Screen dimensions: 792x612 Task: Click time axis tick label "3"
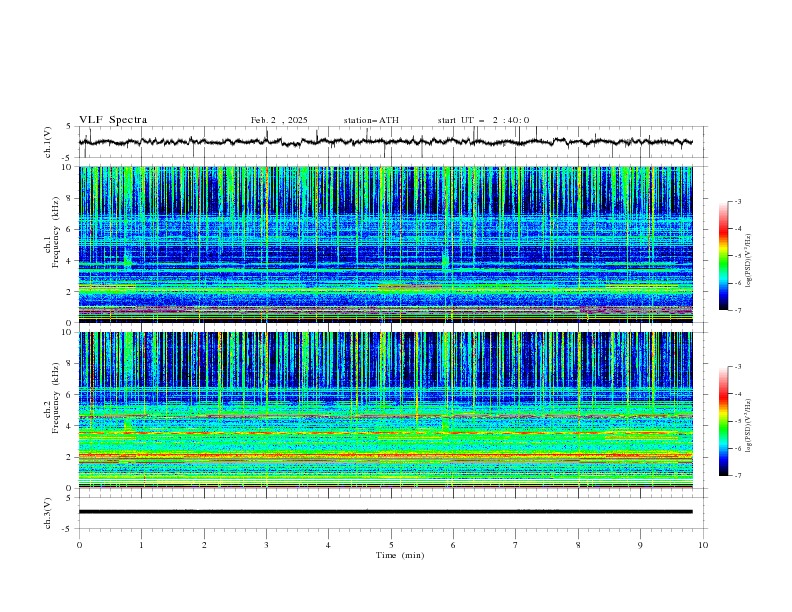pyautogui.click(x=266, y=545)
